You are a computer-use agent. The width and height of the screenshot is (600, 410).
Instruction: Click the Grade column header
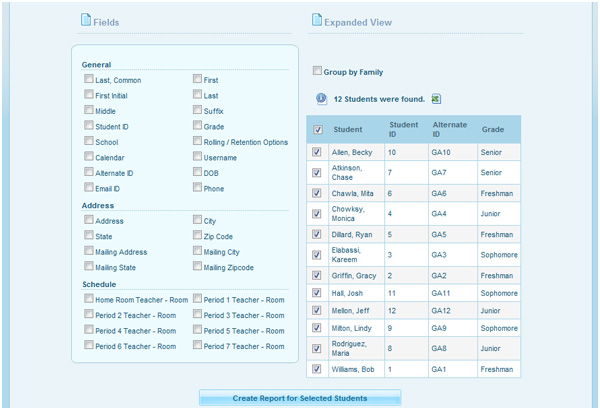pyautogui.click(x=492, y=129)
